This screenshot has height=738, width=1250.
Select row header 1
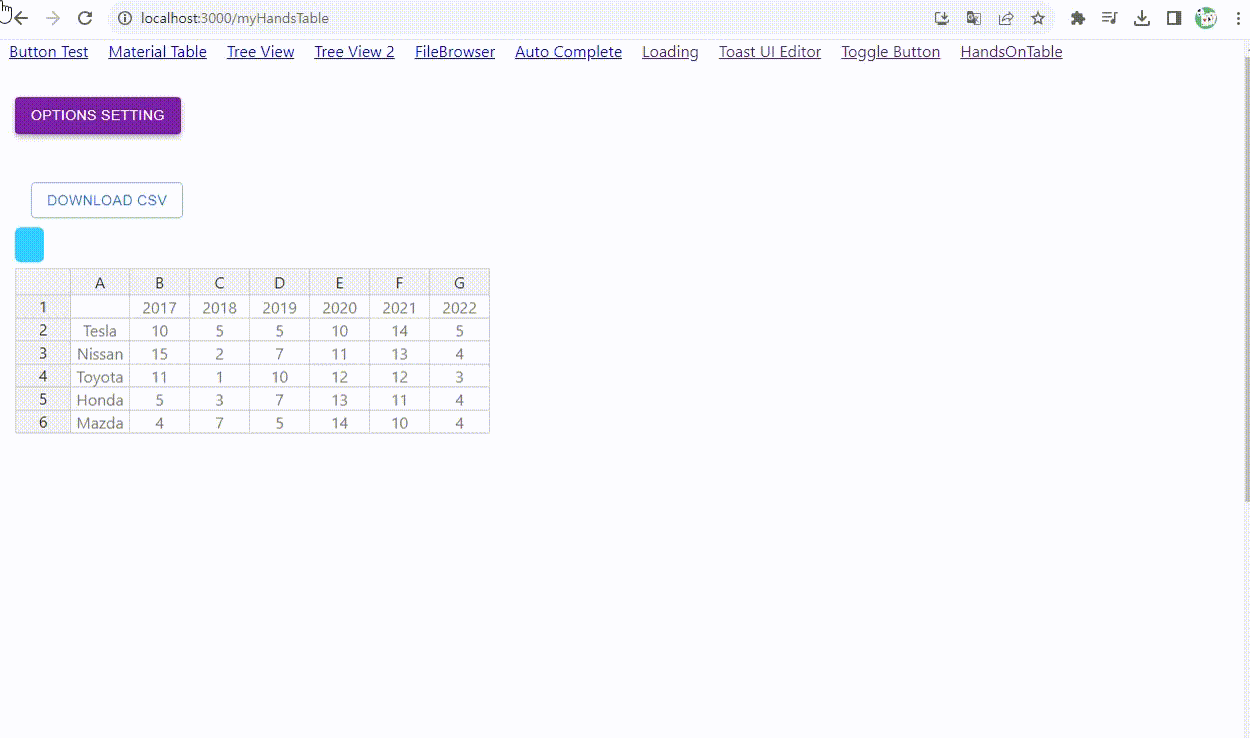[x=43, y=307]
